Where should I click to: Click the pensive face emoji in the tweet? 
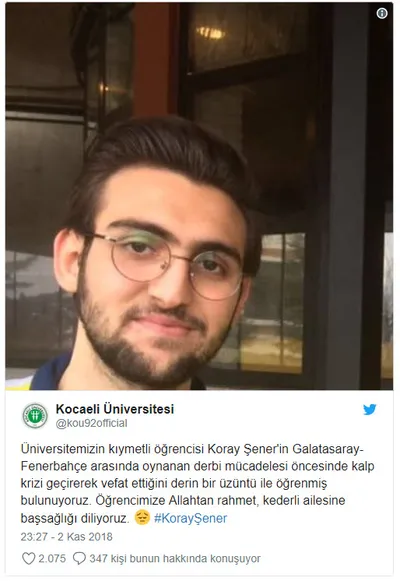142,517
